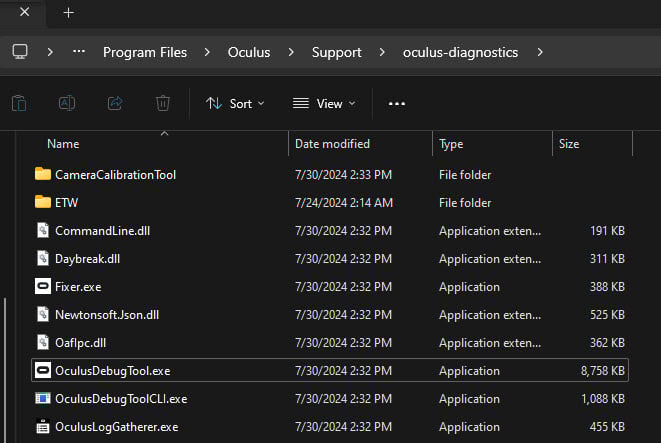Select the OafIpc.dll file name
Screen dimensions: 661x443
[x=81, y=343]
